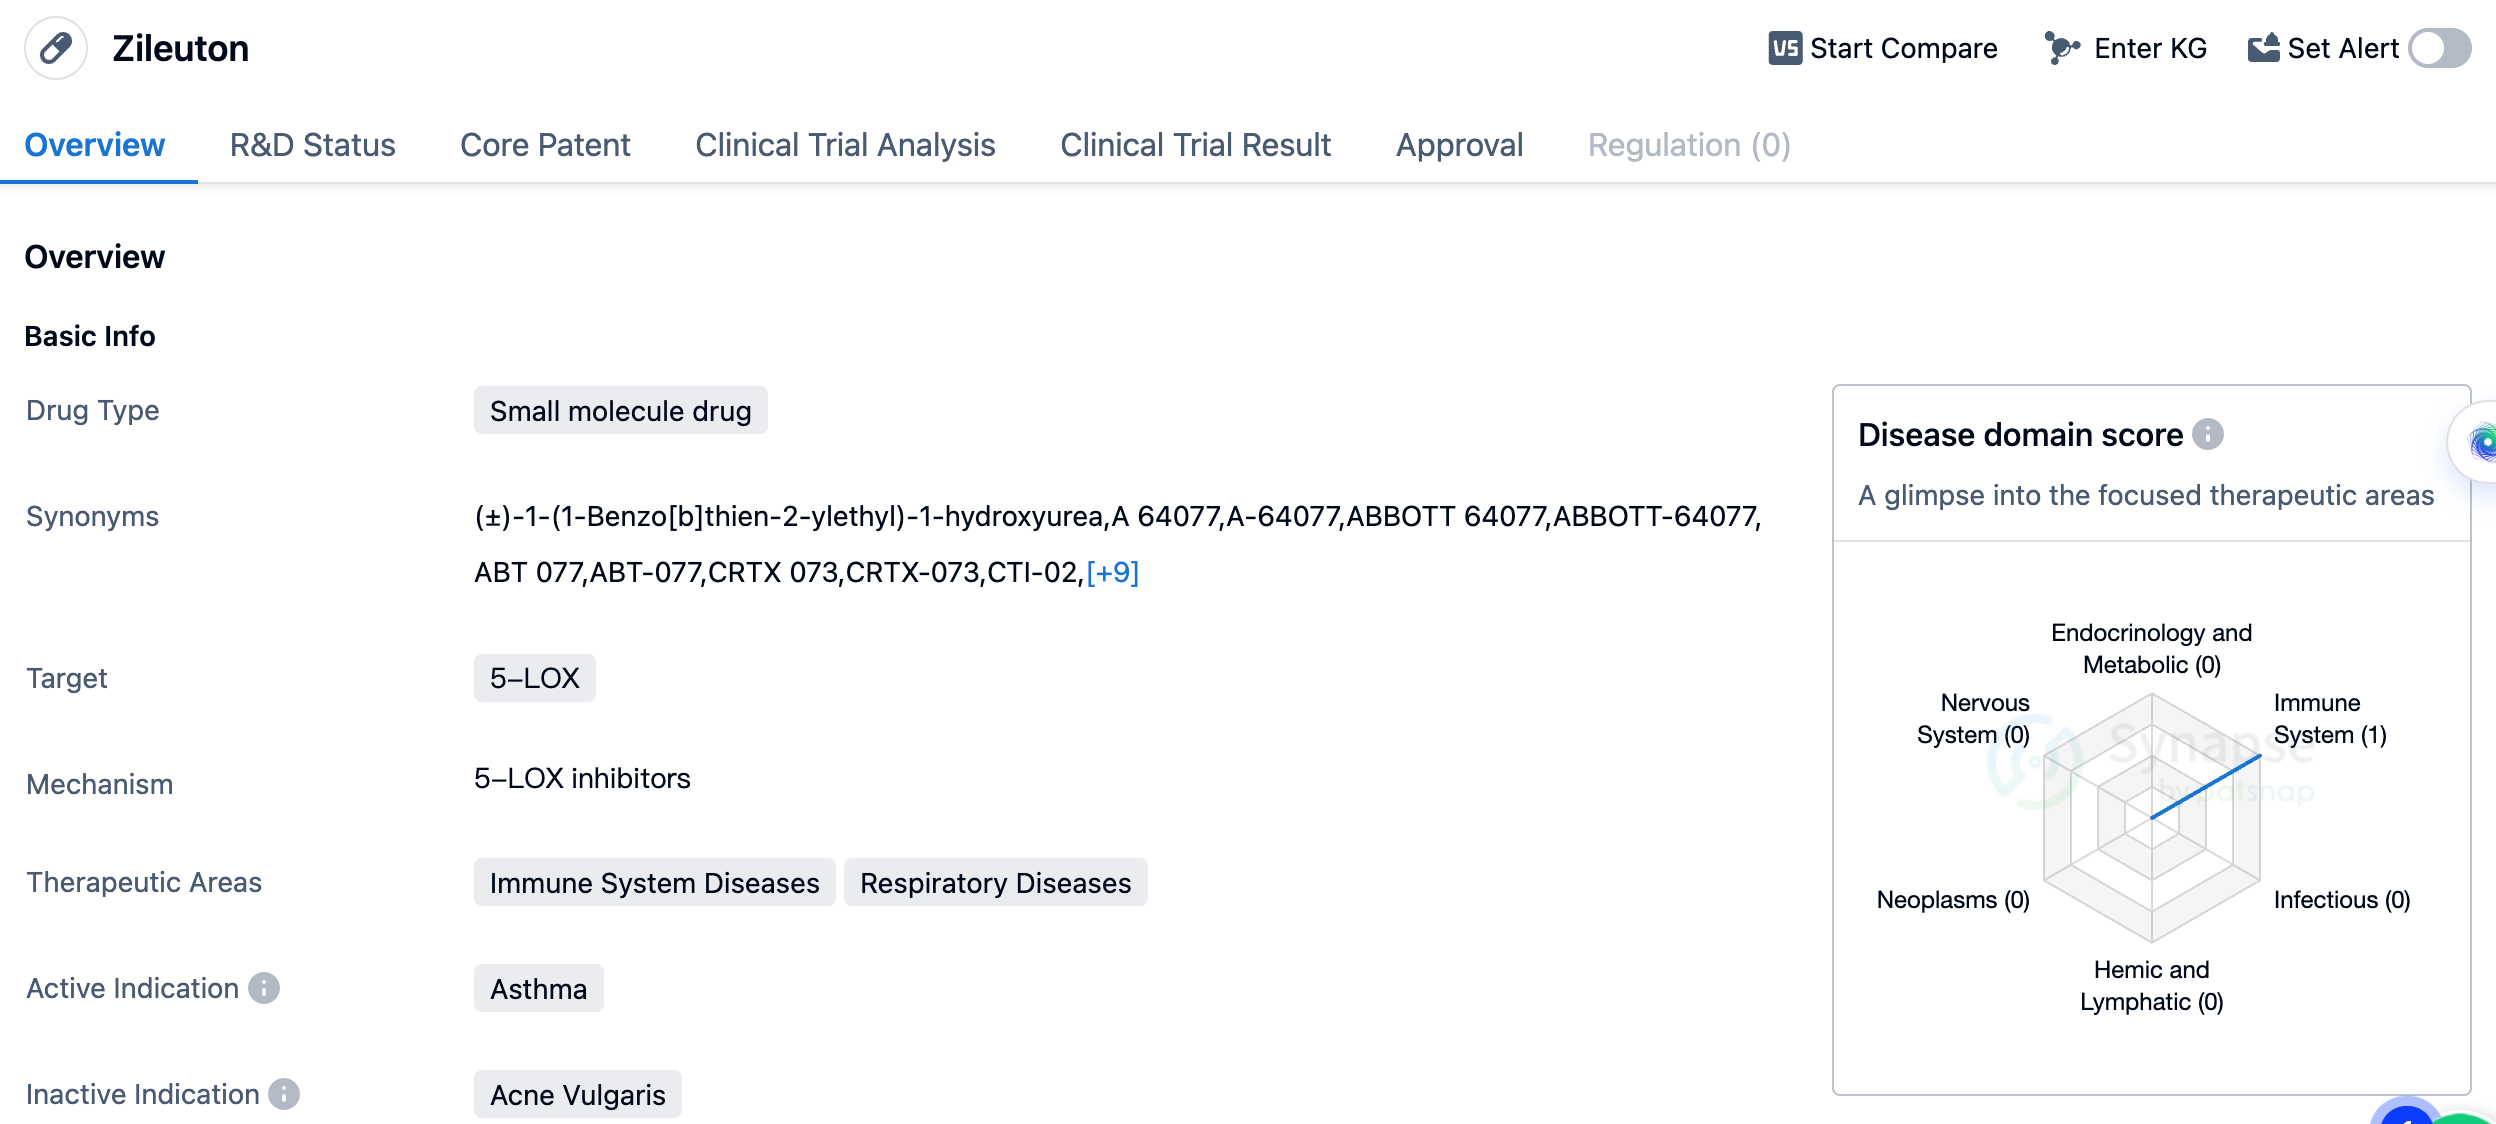Viewport: 2496px width, 1124px height.
Task: Toggle the Set Alert switch on
Action: 2439,48
